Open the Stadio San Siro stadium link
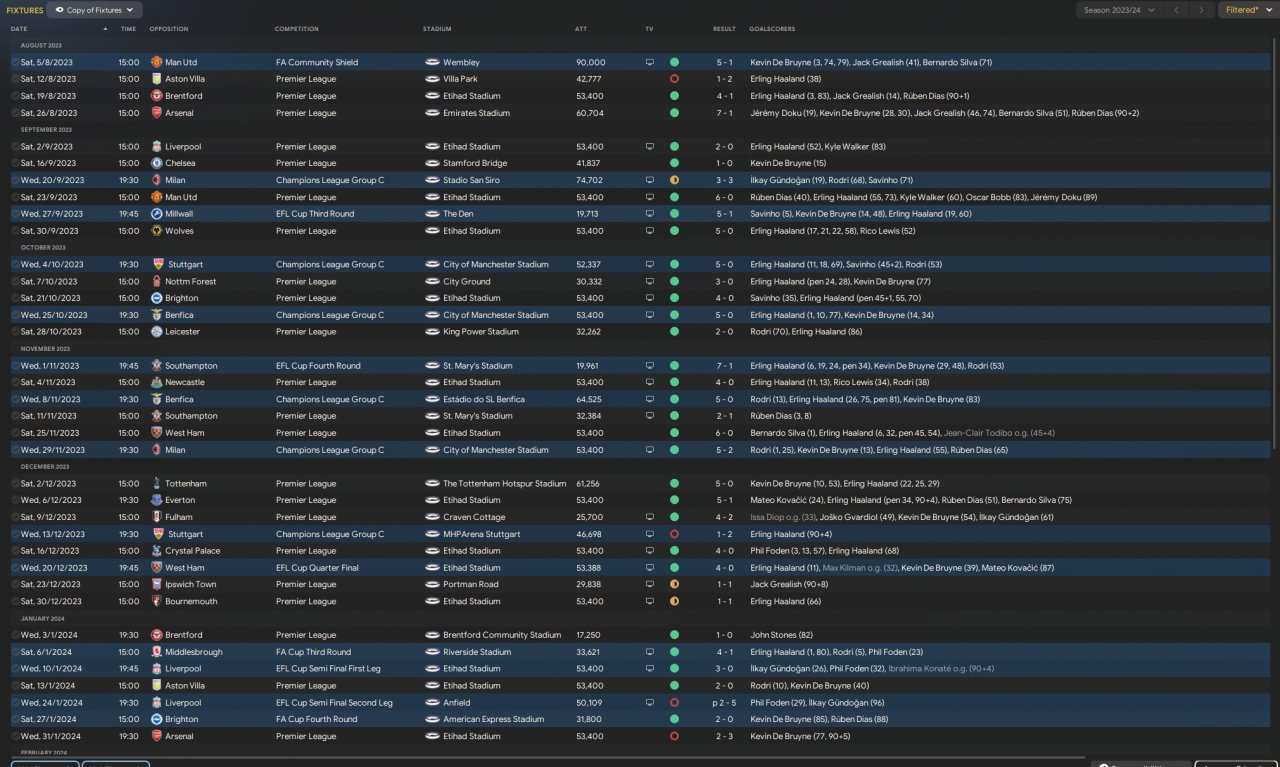 point(471,180)
